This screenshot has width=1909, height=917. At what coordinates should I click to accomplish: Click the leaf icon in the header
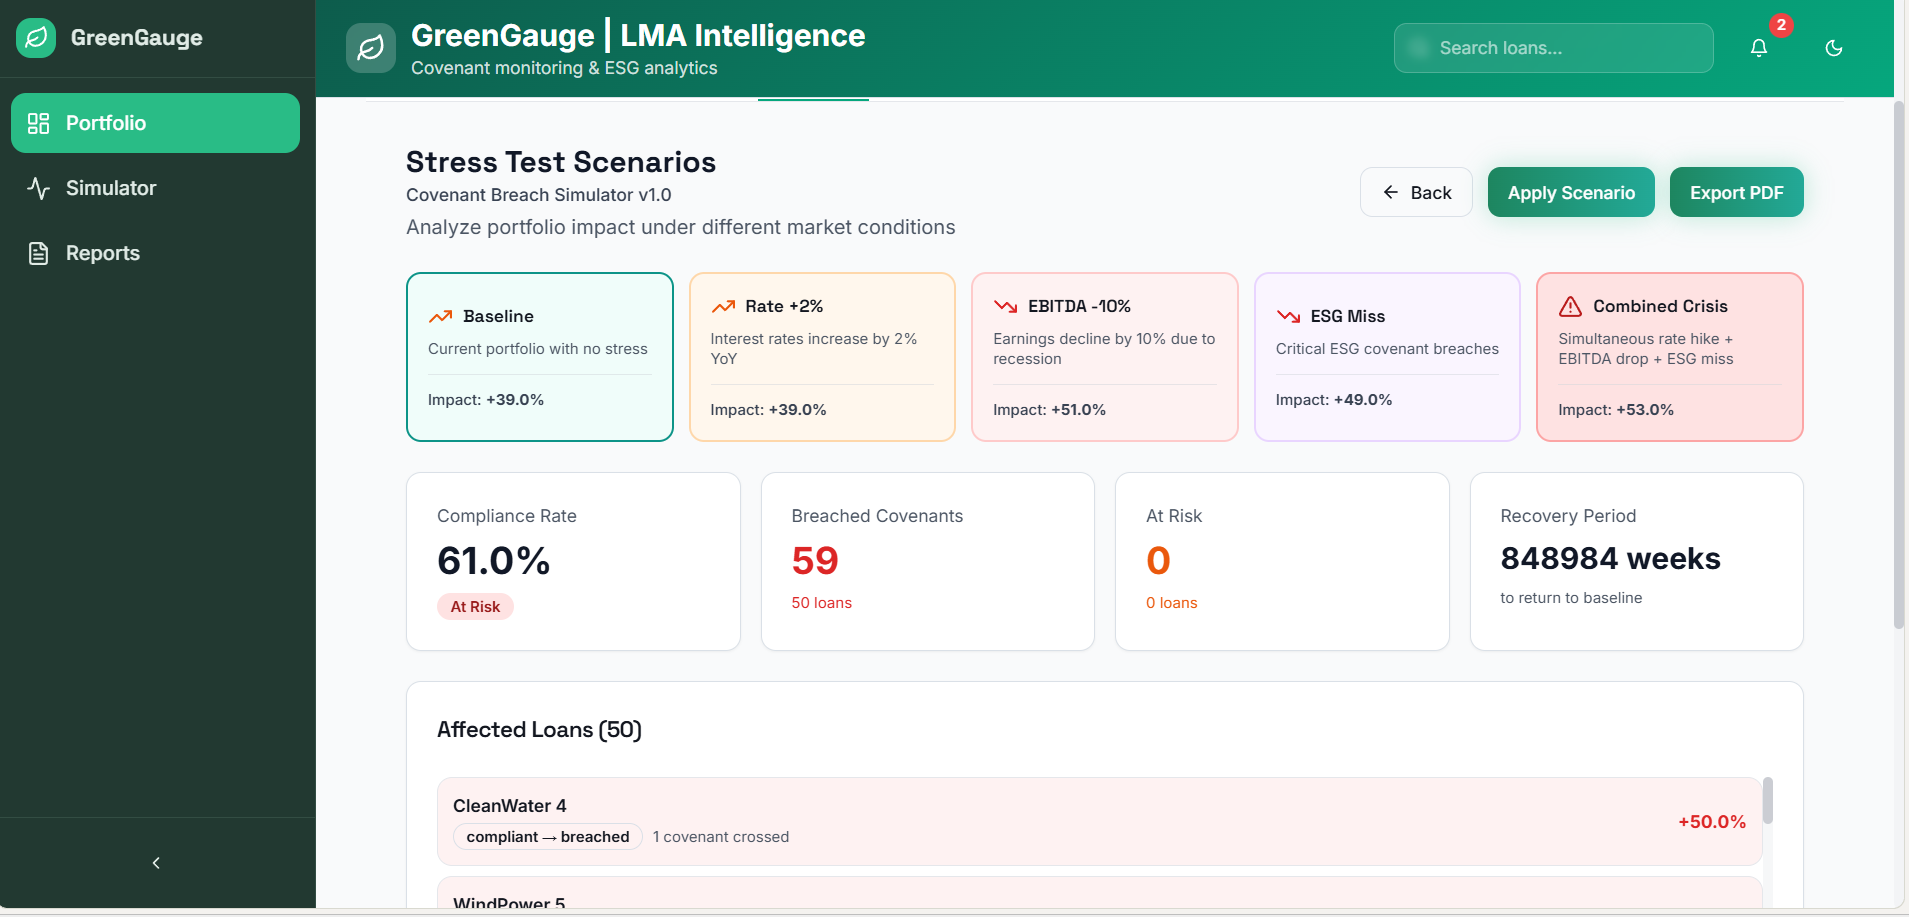tap(371, 48)
